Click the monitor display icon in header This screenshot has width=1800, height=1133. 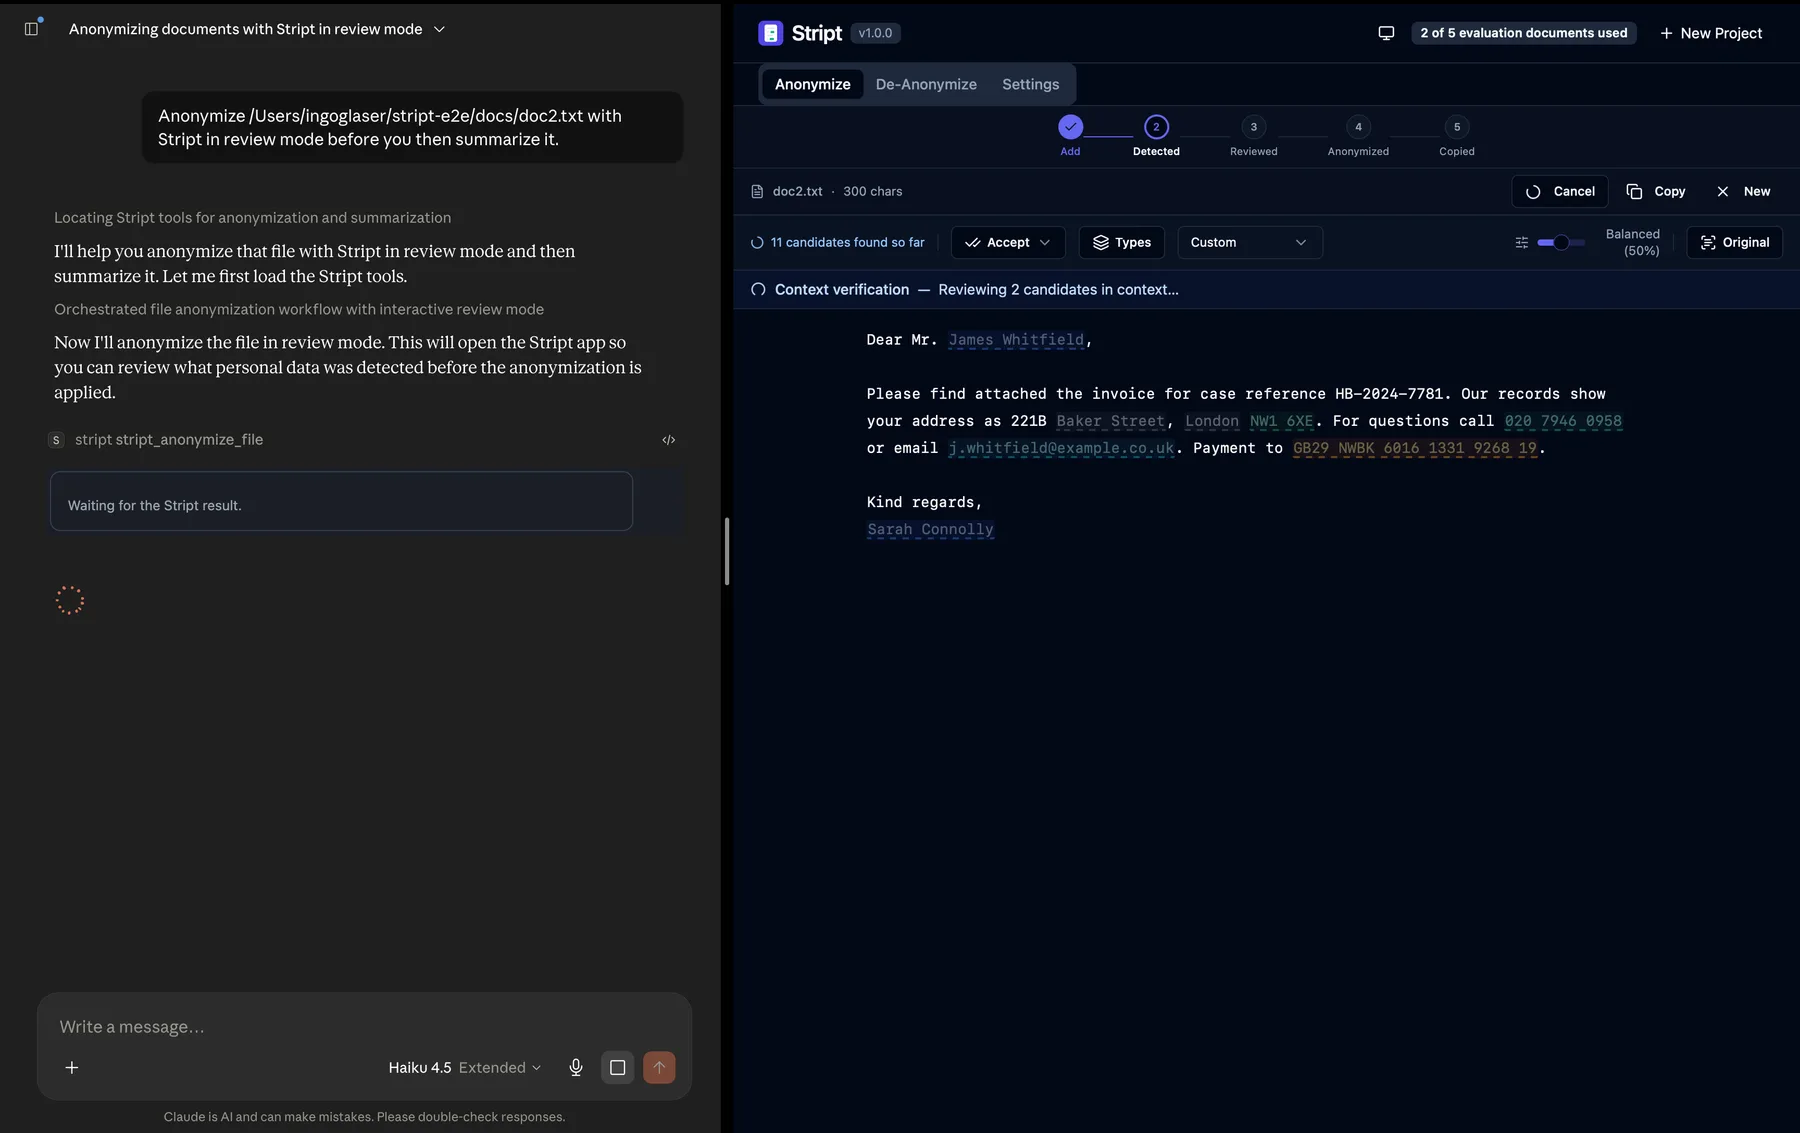coord(1386,33)
